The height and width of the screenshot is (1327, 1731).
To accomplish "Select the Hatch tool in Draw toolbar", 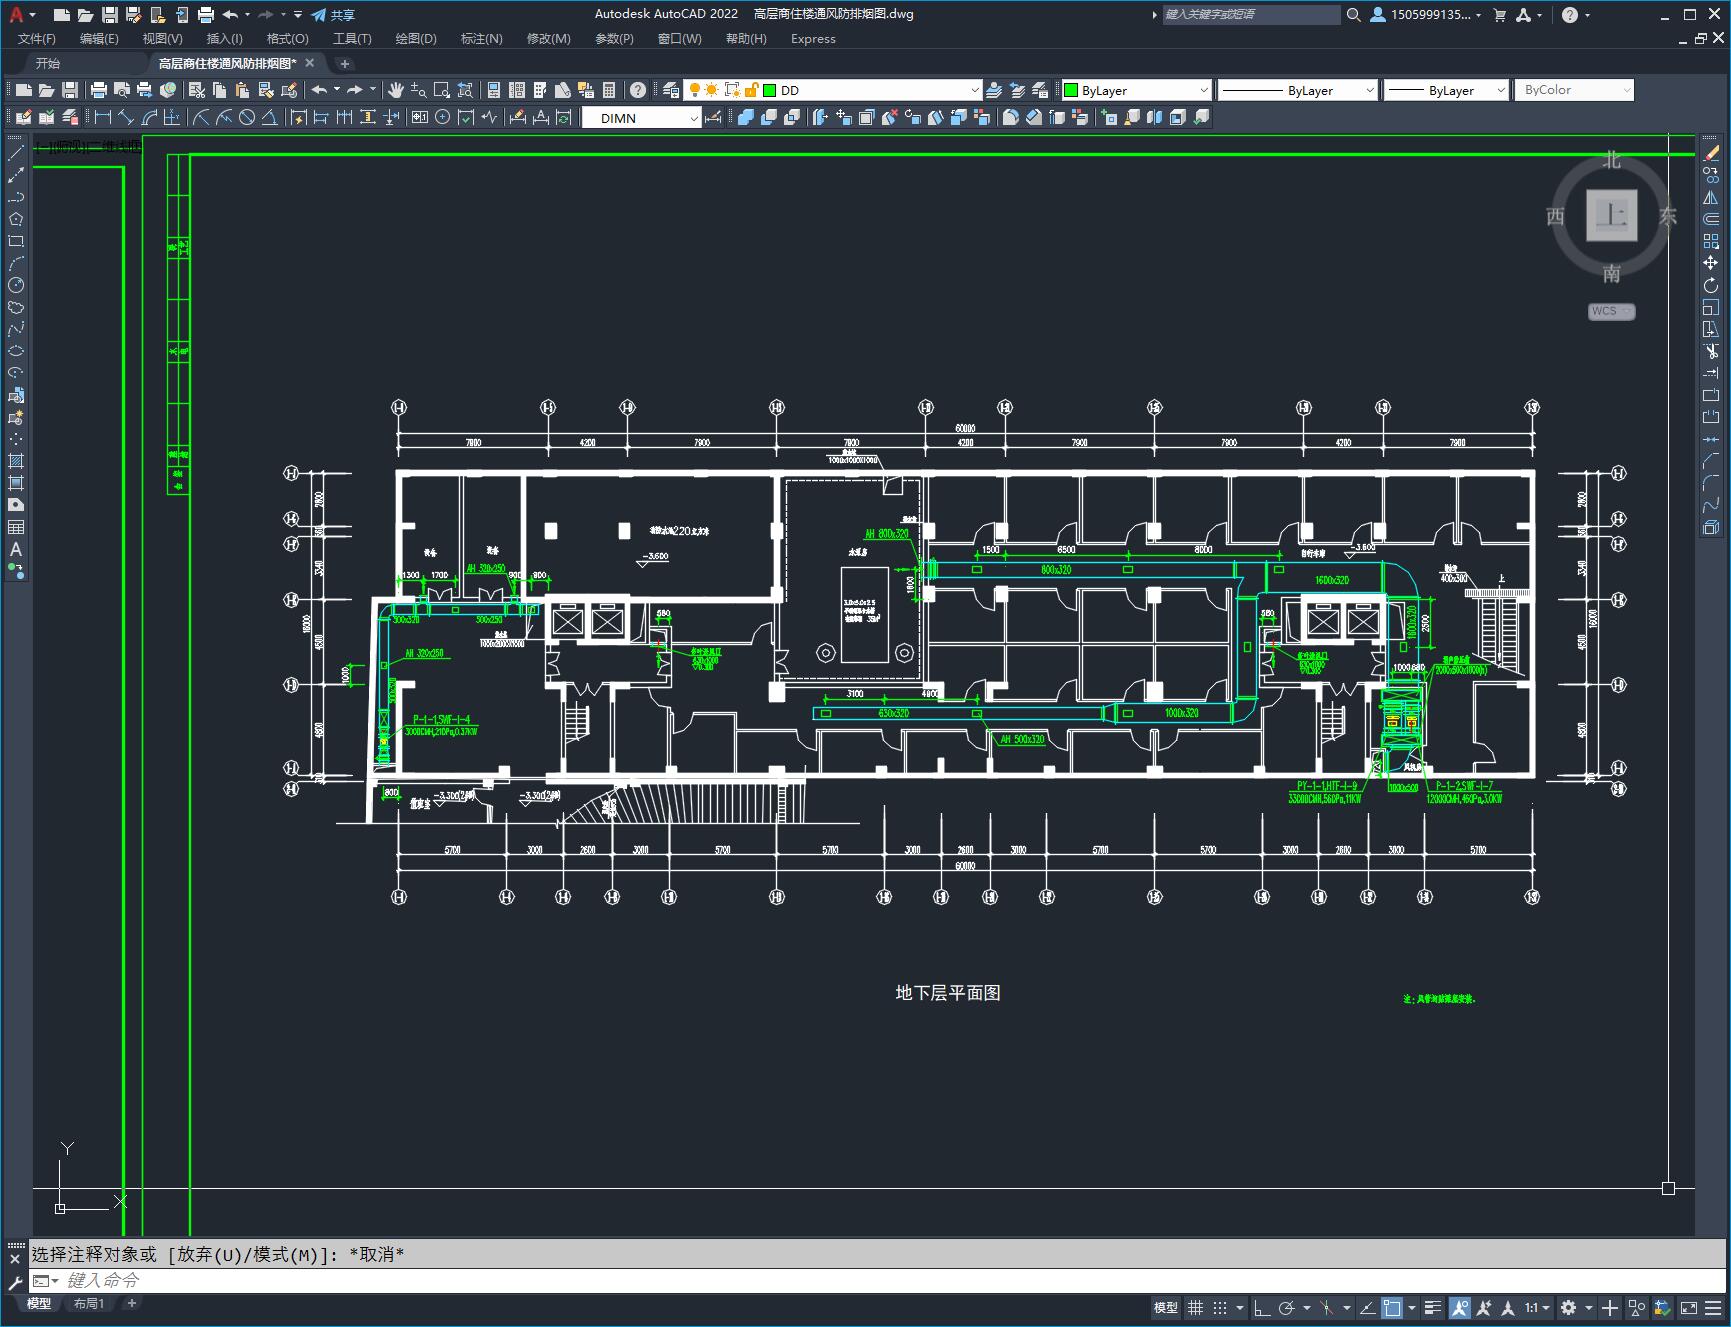I will coord(16,461).
